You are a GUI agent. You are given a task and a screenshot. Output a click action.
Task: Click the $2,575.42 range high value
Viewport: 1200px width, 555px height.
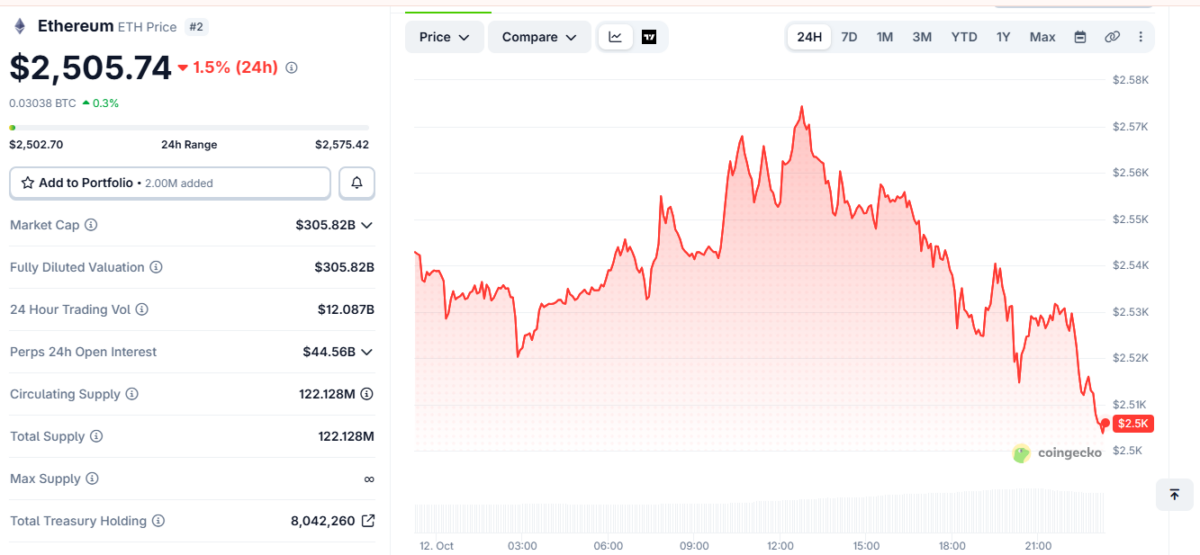[342, 145]
